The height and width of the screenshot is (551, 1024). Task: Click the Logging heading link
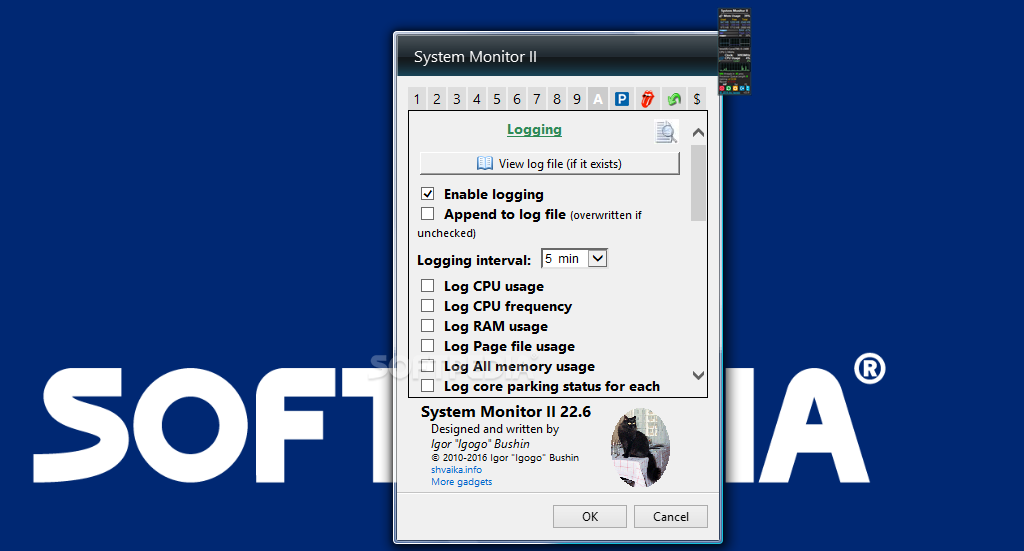534,129
